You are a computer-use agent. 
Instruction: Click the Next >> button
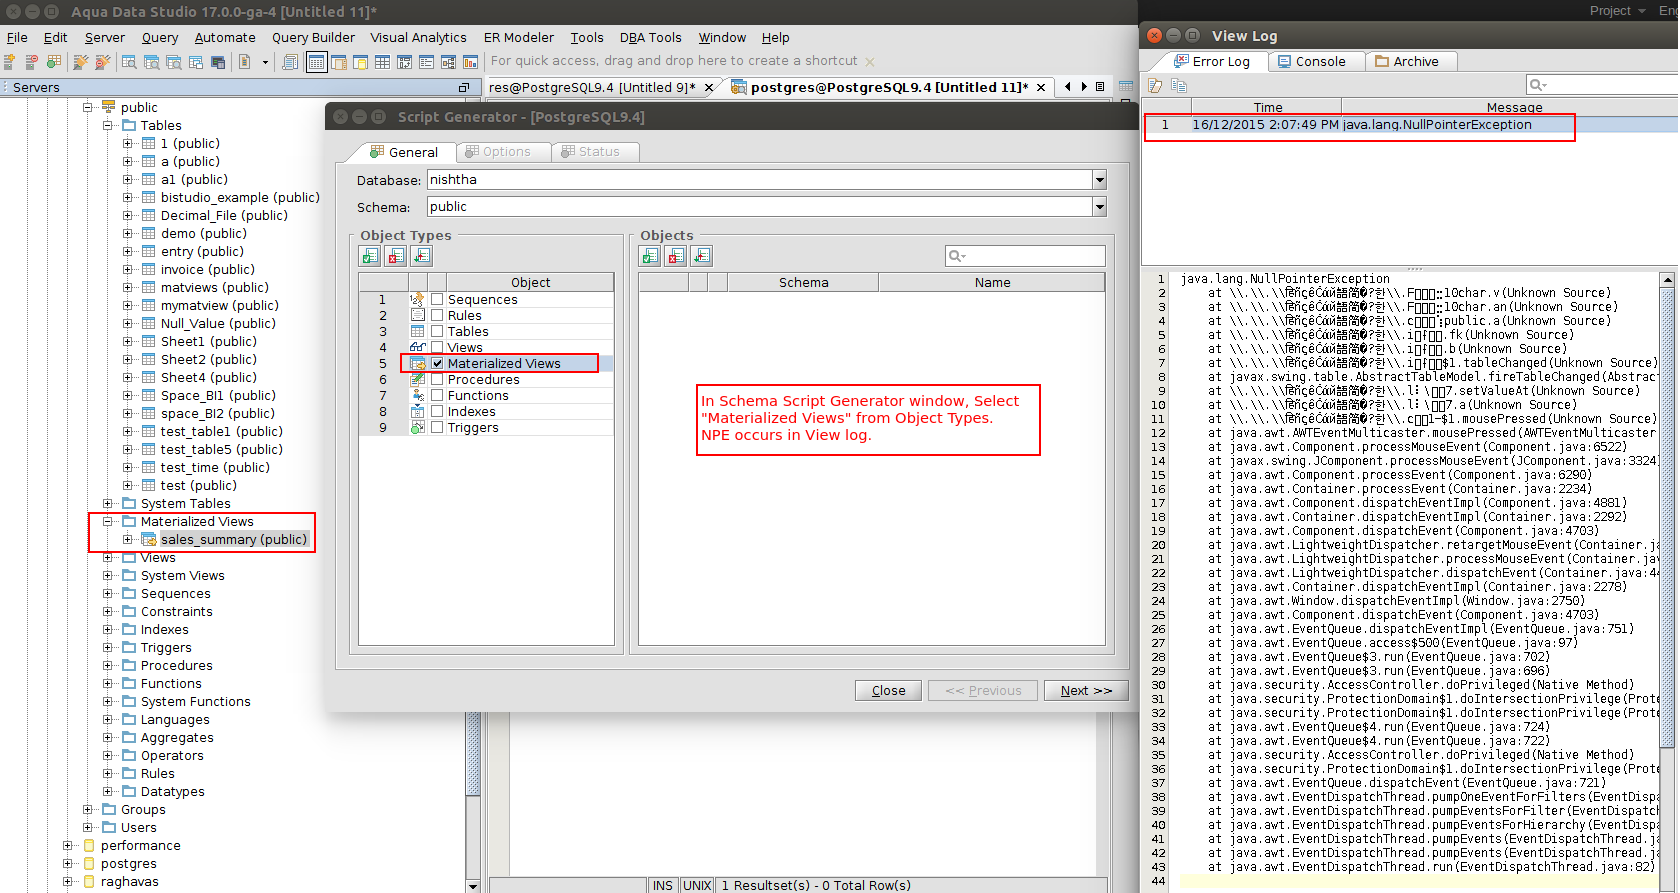click(x=1086, y=691)
